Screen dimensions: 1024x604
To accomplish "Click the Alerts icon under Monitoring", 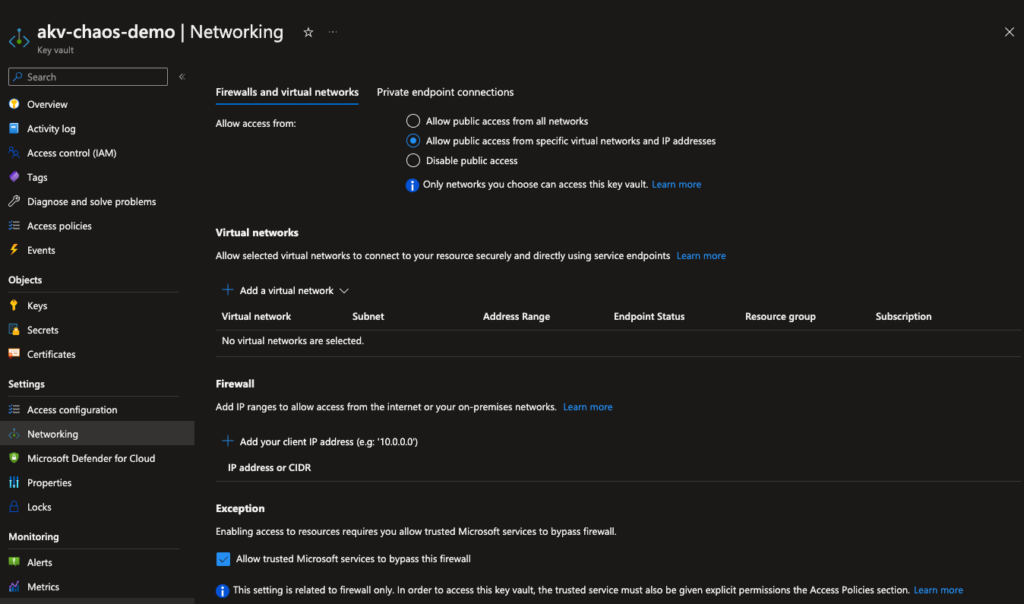I will point(14,562).
